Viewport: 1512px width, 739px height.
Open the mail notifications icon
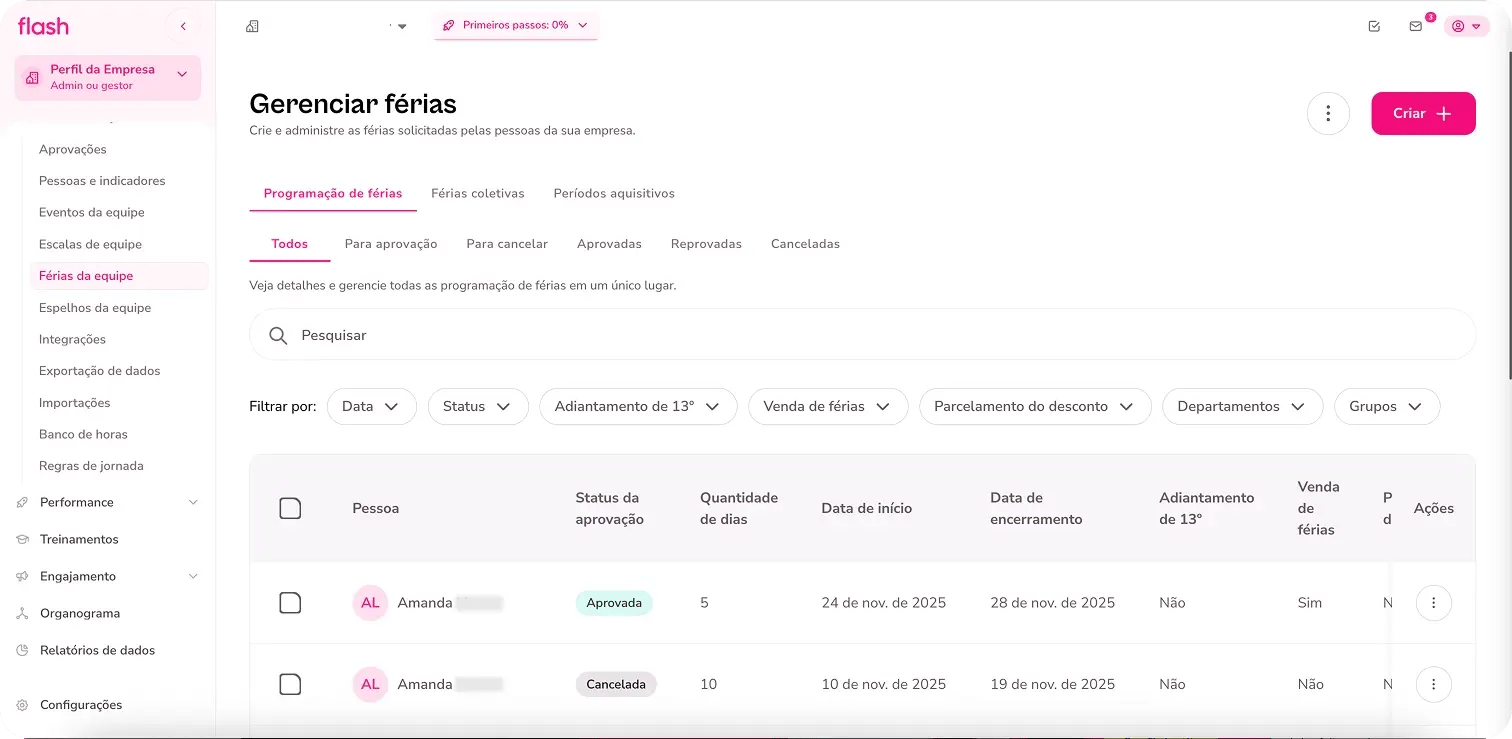click(x=1415, y=26)
